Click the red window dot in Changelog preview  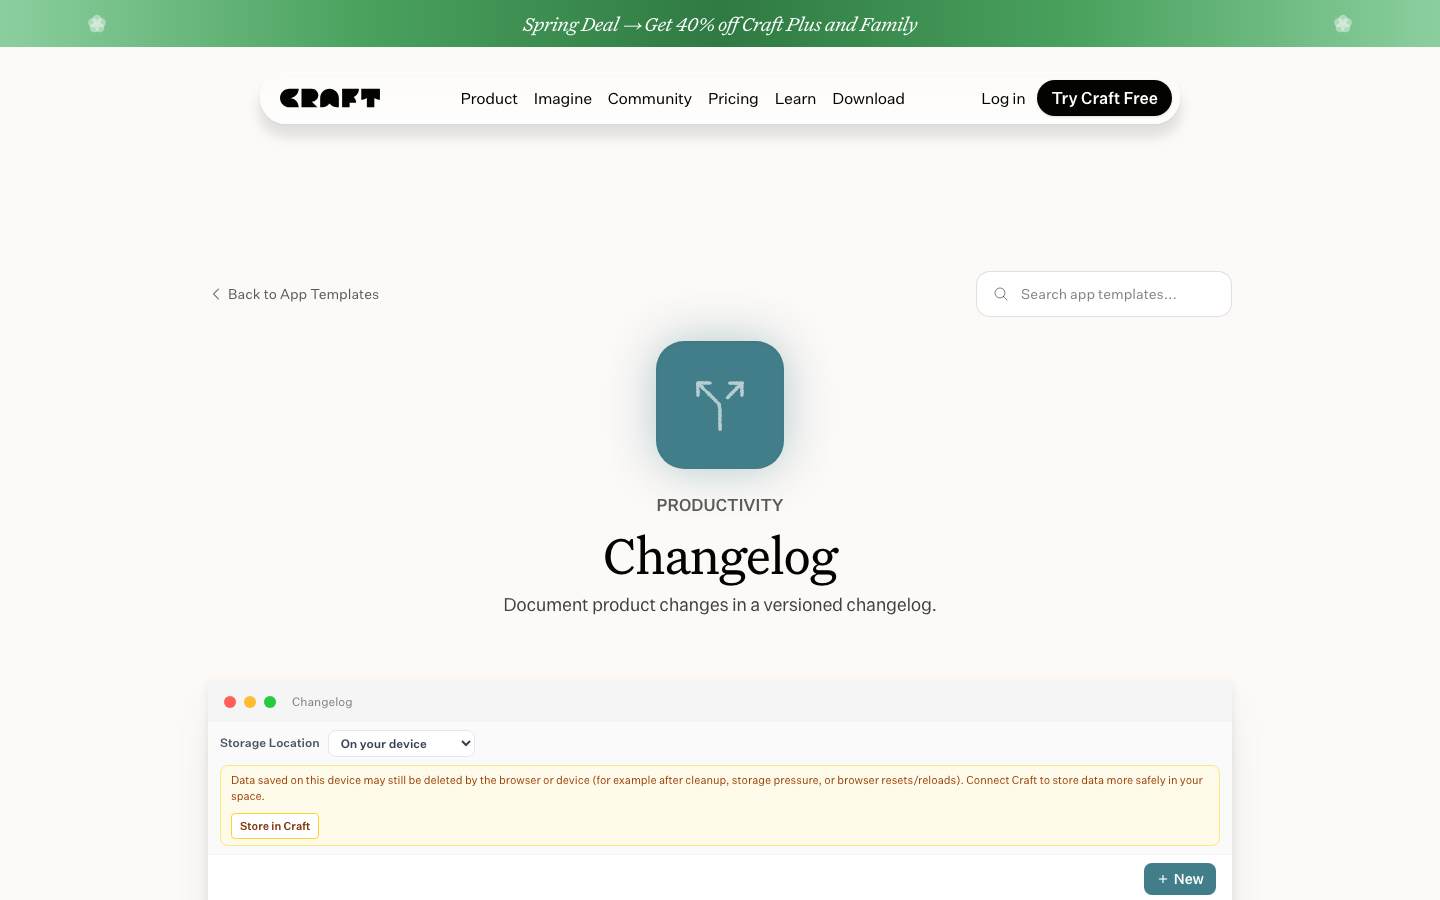pos(230,702)
